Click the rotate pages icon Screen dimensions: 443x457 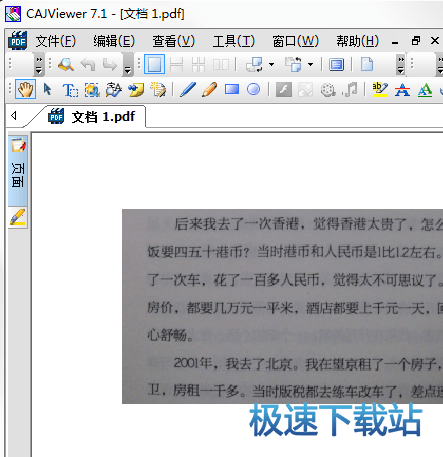pyautogui.click(x=254, y=64)
